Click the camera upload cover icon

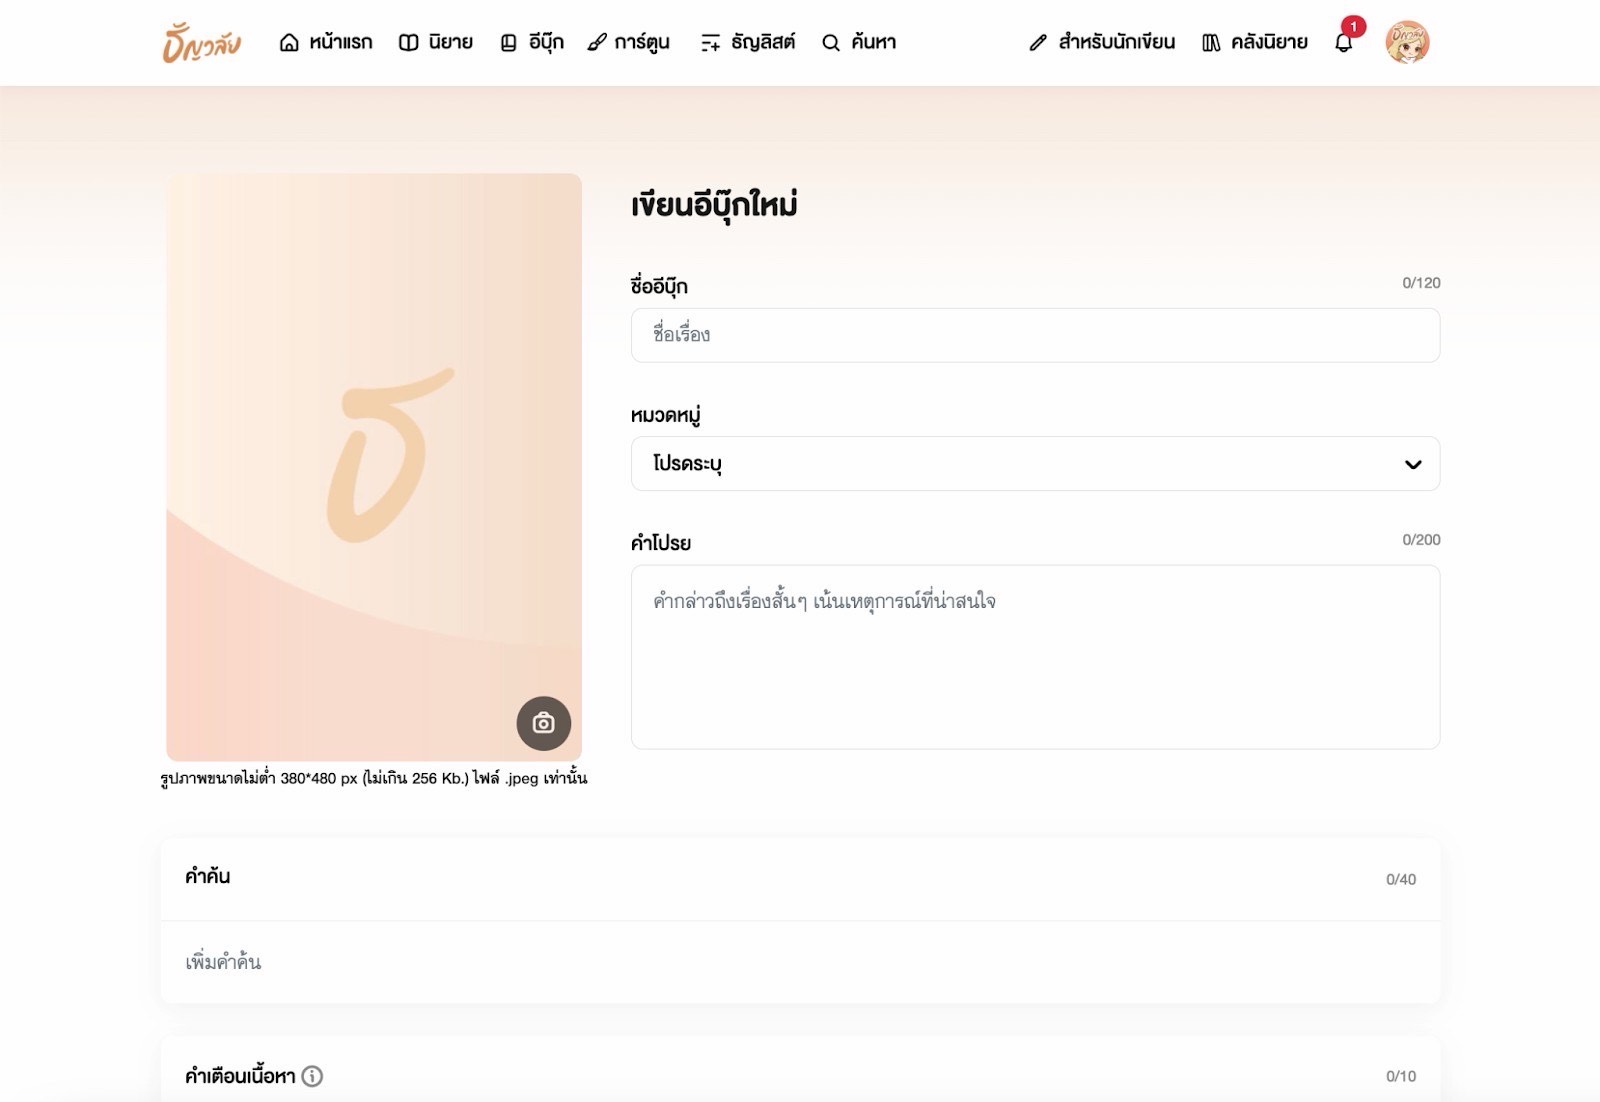(543, 723)
